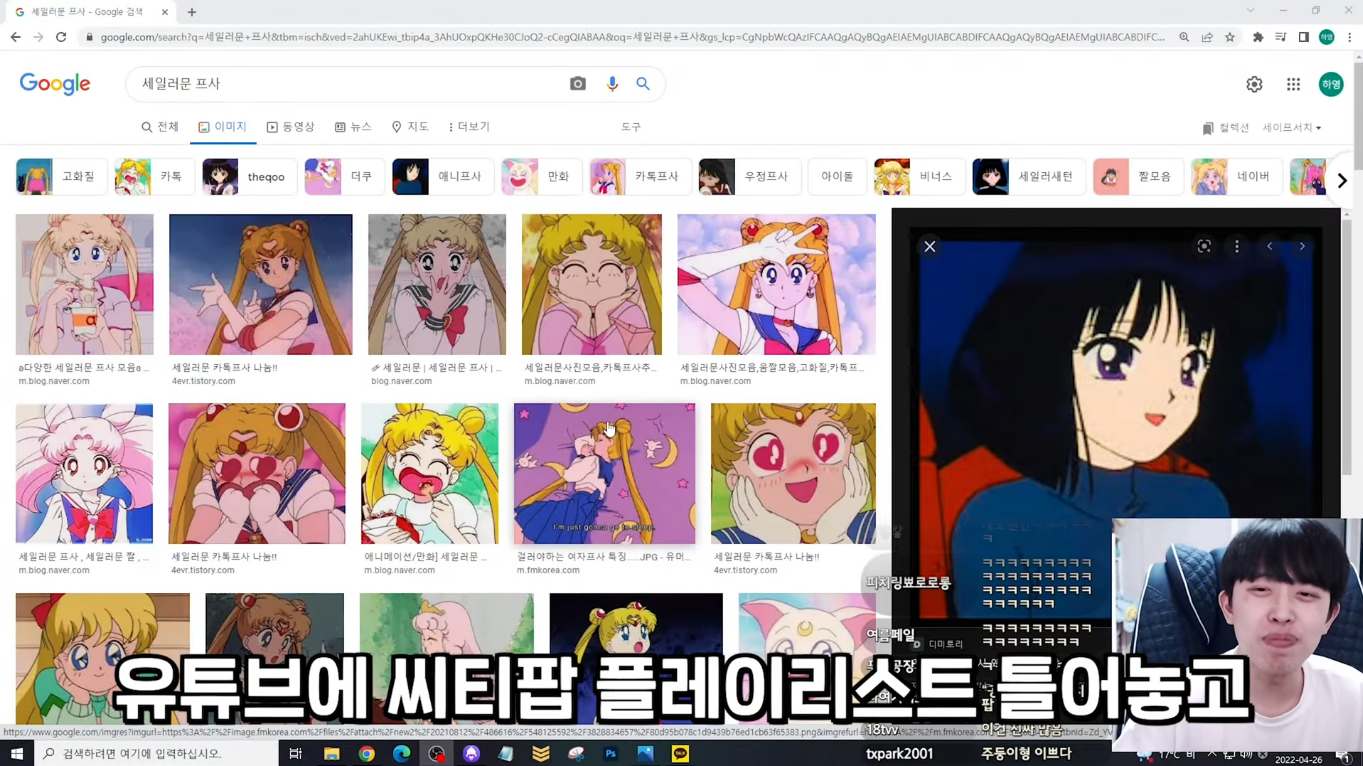Image resolution: width=1363 pixels, height=766 pixels.
Task: Open the zoom indicator in the address bar
Action: click(x=1184, y=37)
